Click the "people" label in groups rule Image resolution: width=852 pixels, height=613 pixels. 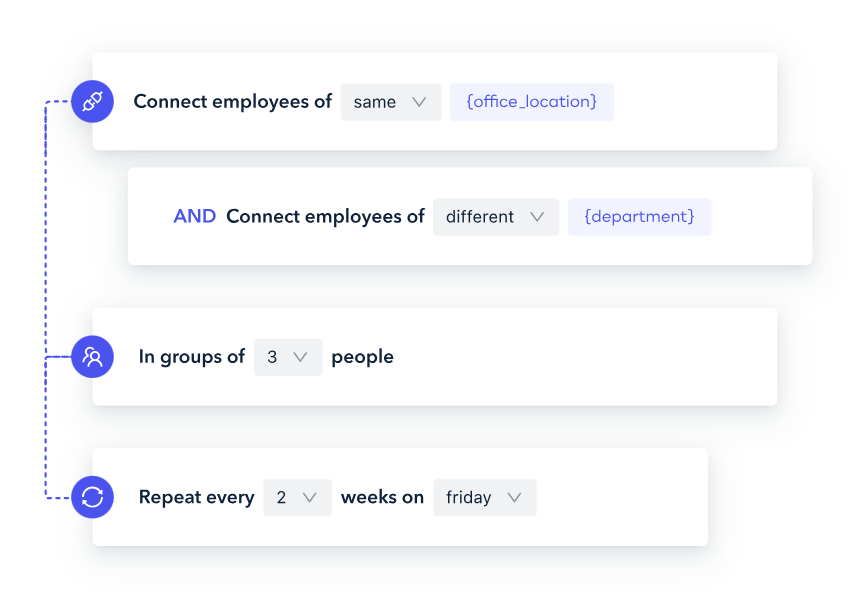point(362,356)
